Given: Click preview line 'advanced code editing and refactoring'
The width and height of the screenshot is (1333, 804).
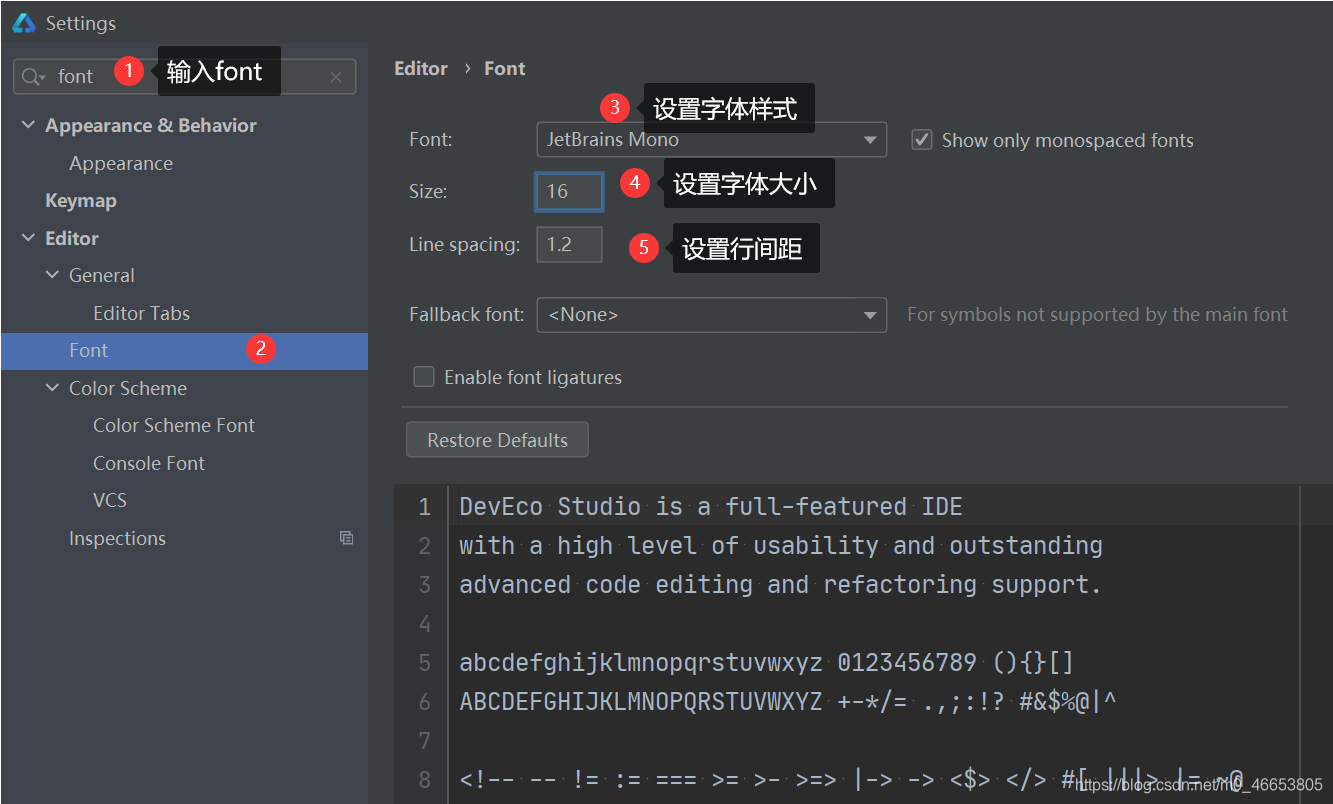Looking at the screenshot, I should (x=781, y=585).
